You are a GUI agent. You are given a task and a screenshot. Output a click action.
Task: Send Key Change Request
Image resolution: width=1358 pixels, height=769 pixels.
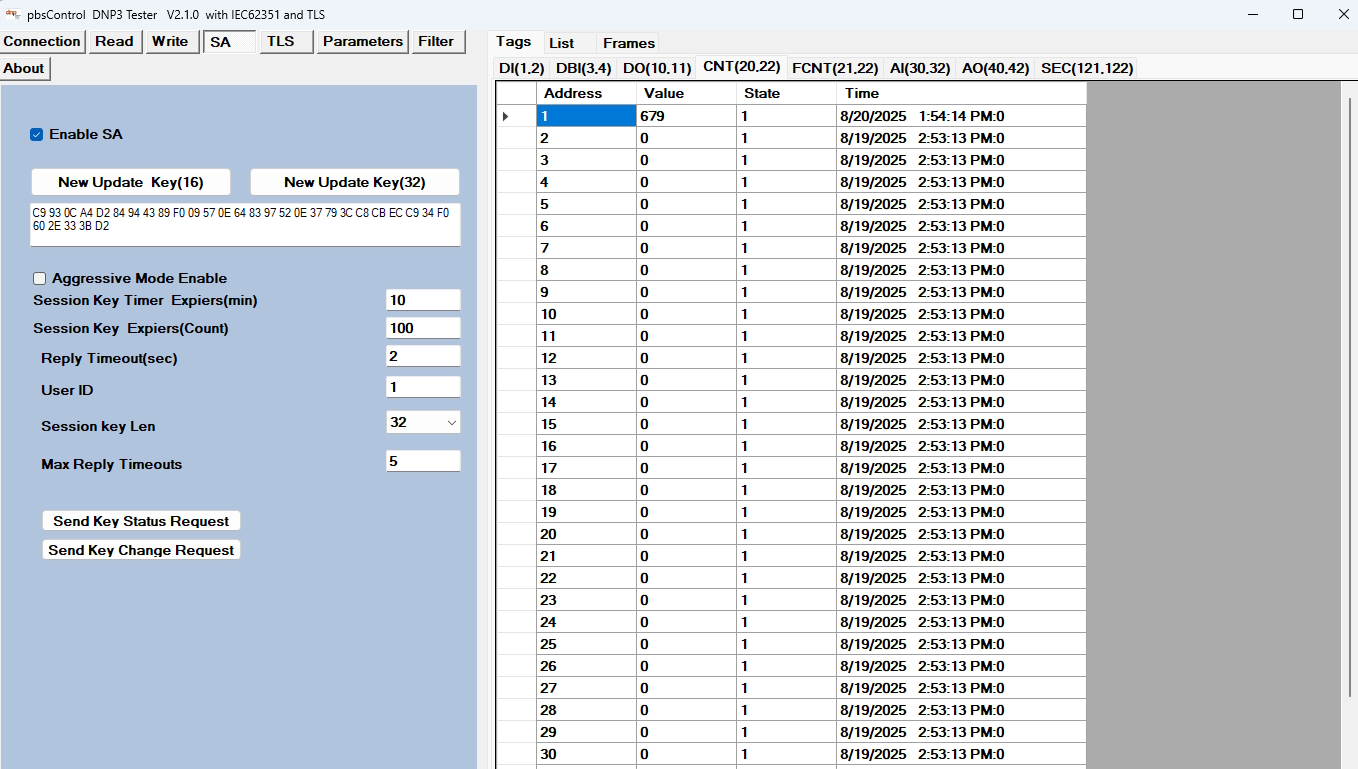pyautogui.click(x=140, y=549)
